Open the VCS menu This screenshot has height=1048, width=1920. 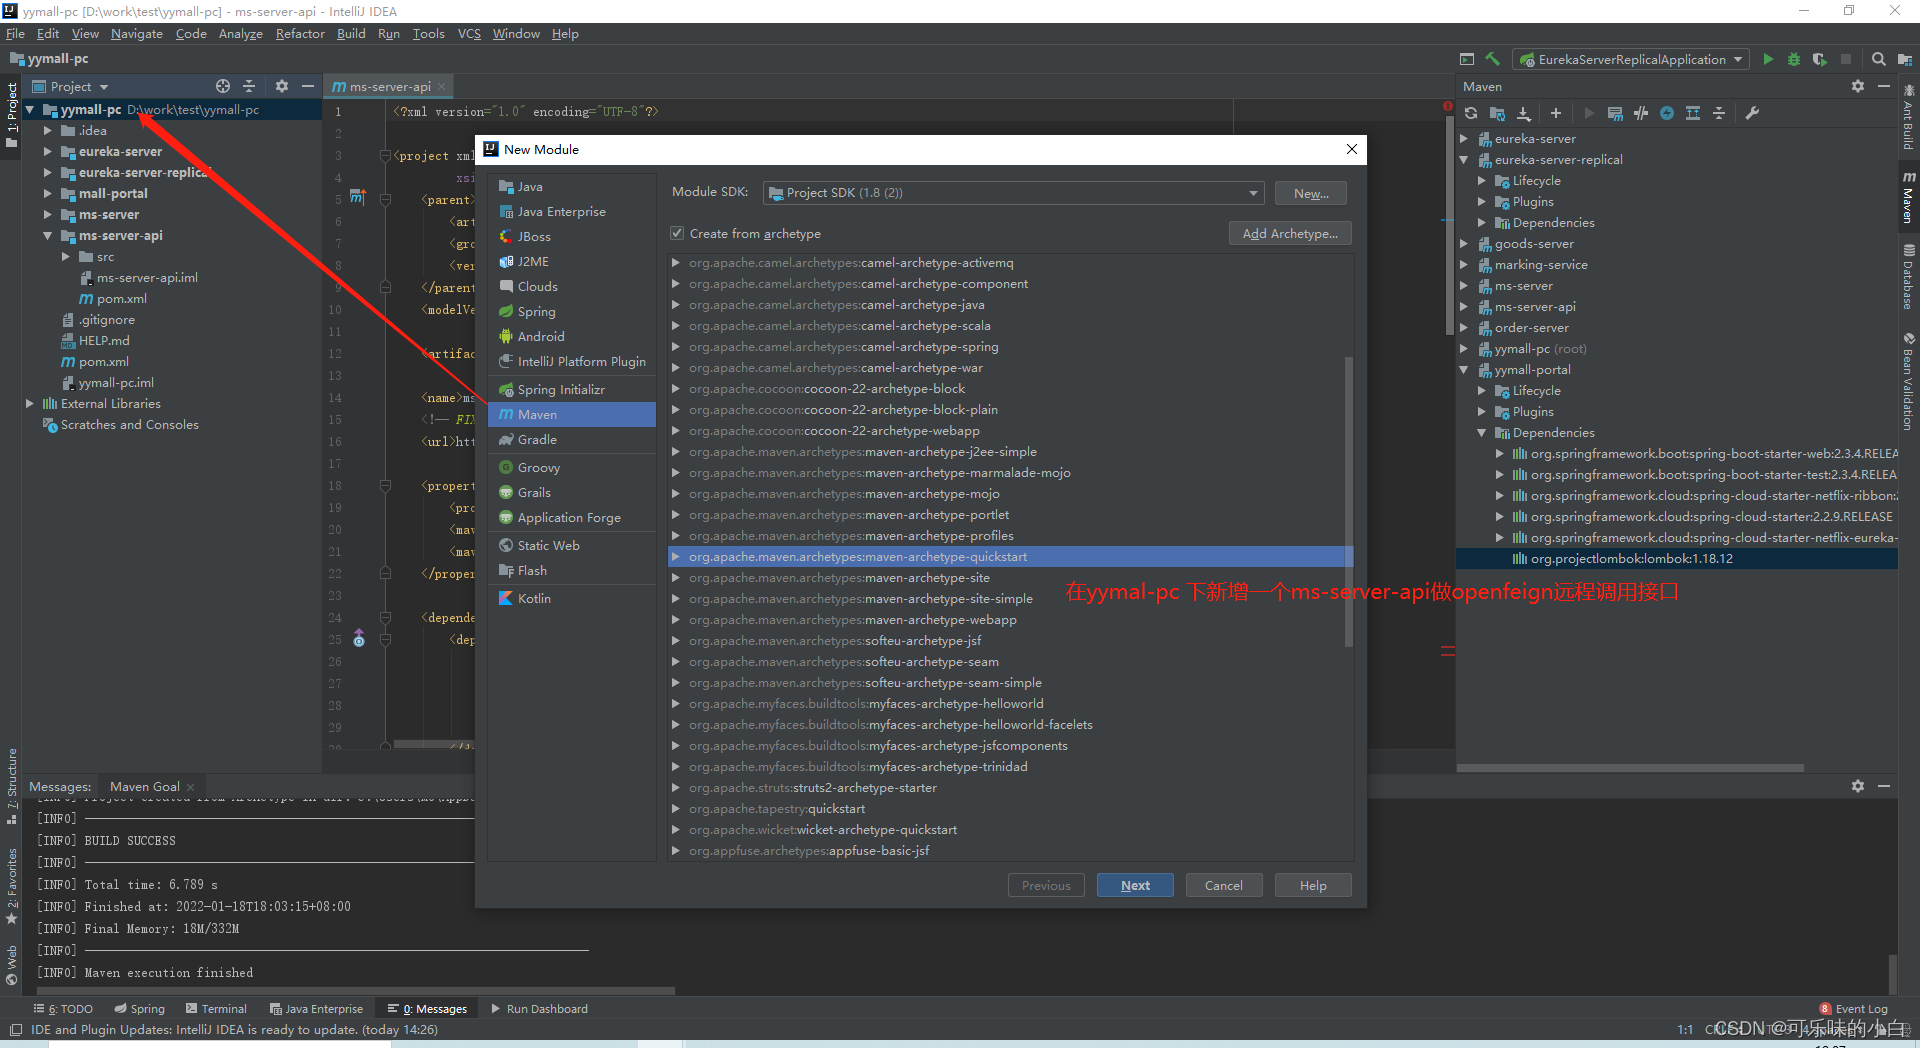tap(469, 33)
